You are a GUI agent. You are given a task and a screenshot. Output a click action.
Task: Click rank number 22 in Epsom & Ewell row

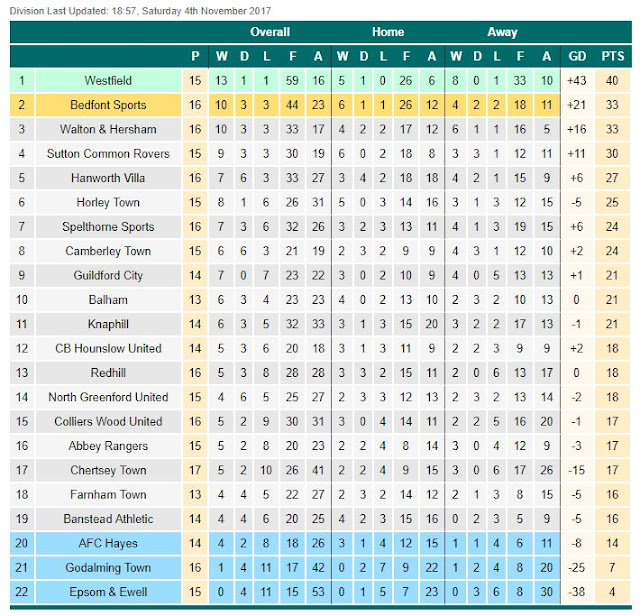pyautogui.click(x=22, y=592)
